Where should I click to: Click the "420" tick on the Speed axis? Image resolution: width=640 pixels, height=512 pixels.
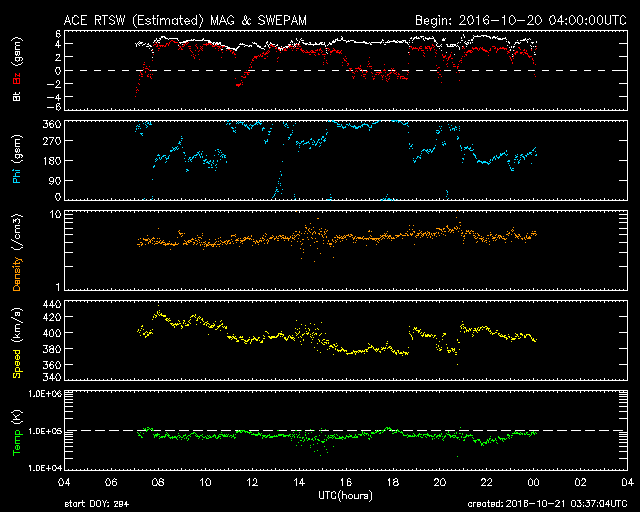[52, 317]
